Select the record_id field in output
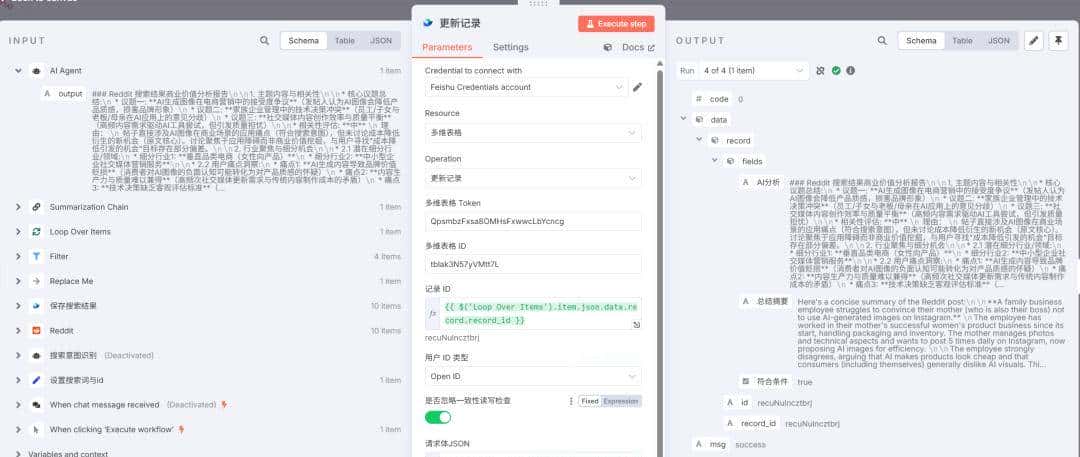Screen dimensions: 1080x457 click(752, 423)
